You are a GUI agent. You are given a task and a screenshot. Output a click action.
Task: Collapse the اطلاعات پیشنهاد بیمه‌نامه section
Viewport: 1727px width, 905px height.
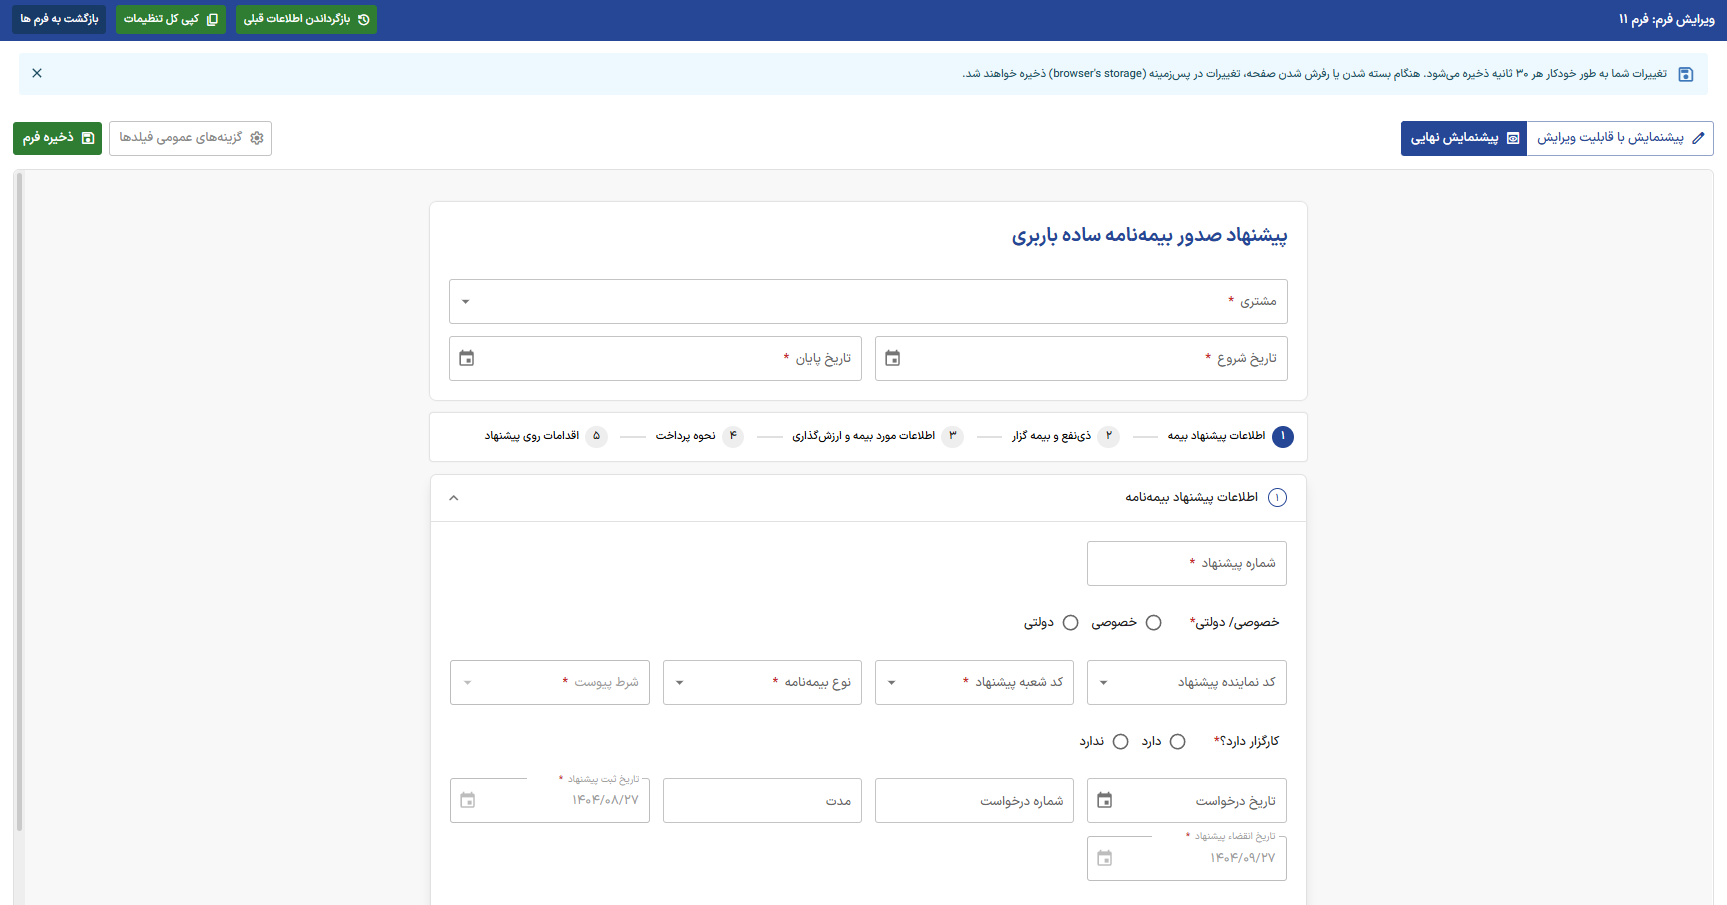pos(453,497)
